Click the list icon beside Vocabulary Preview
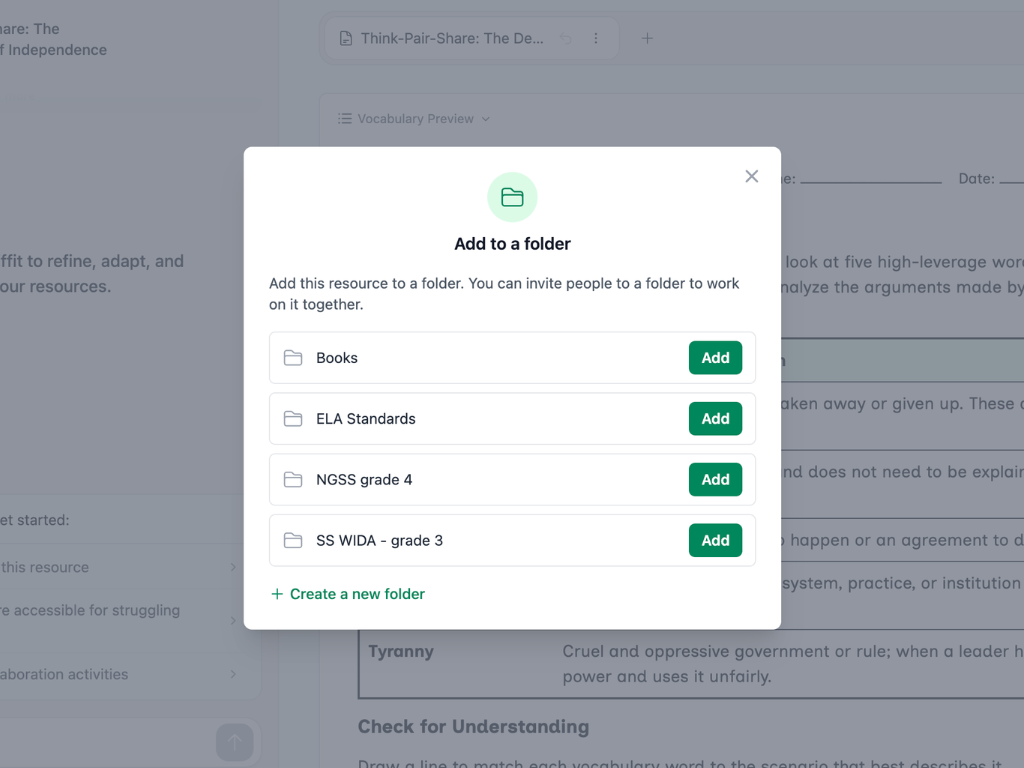 coord(345,119)
